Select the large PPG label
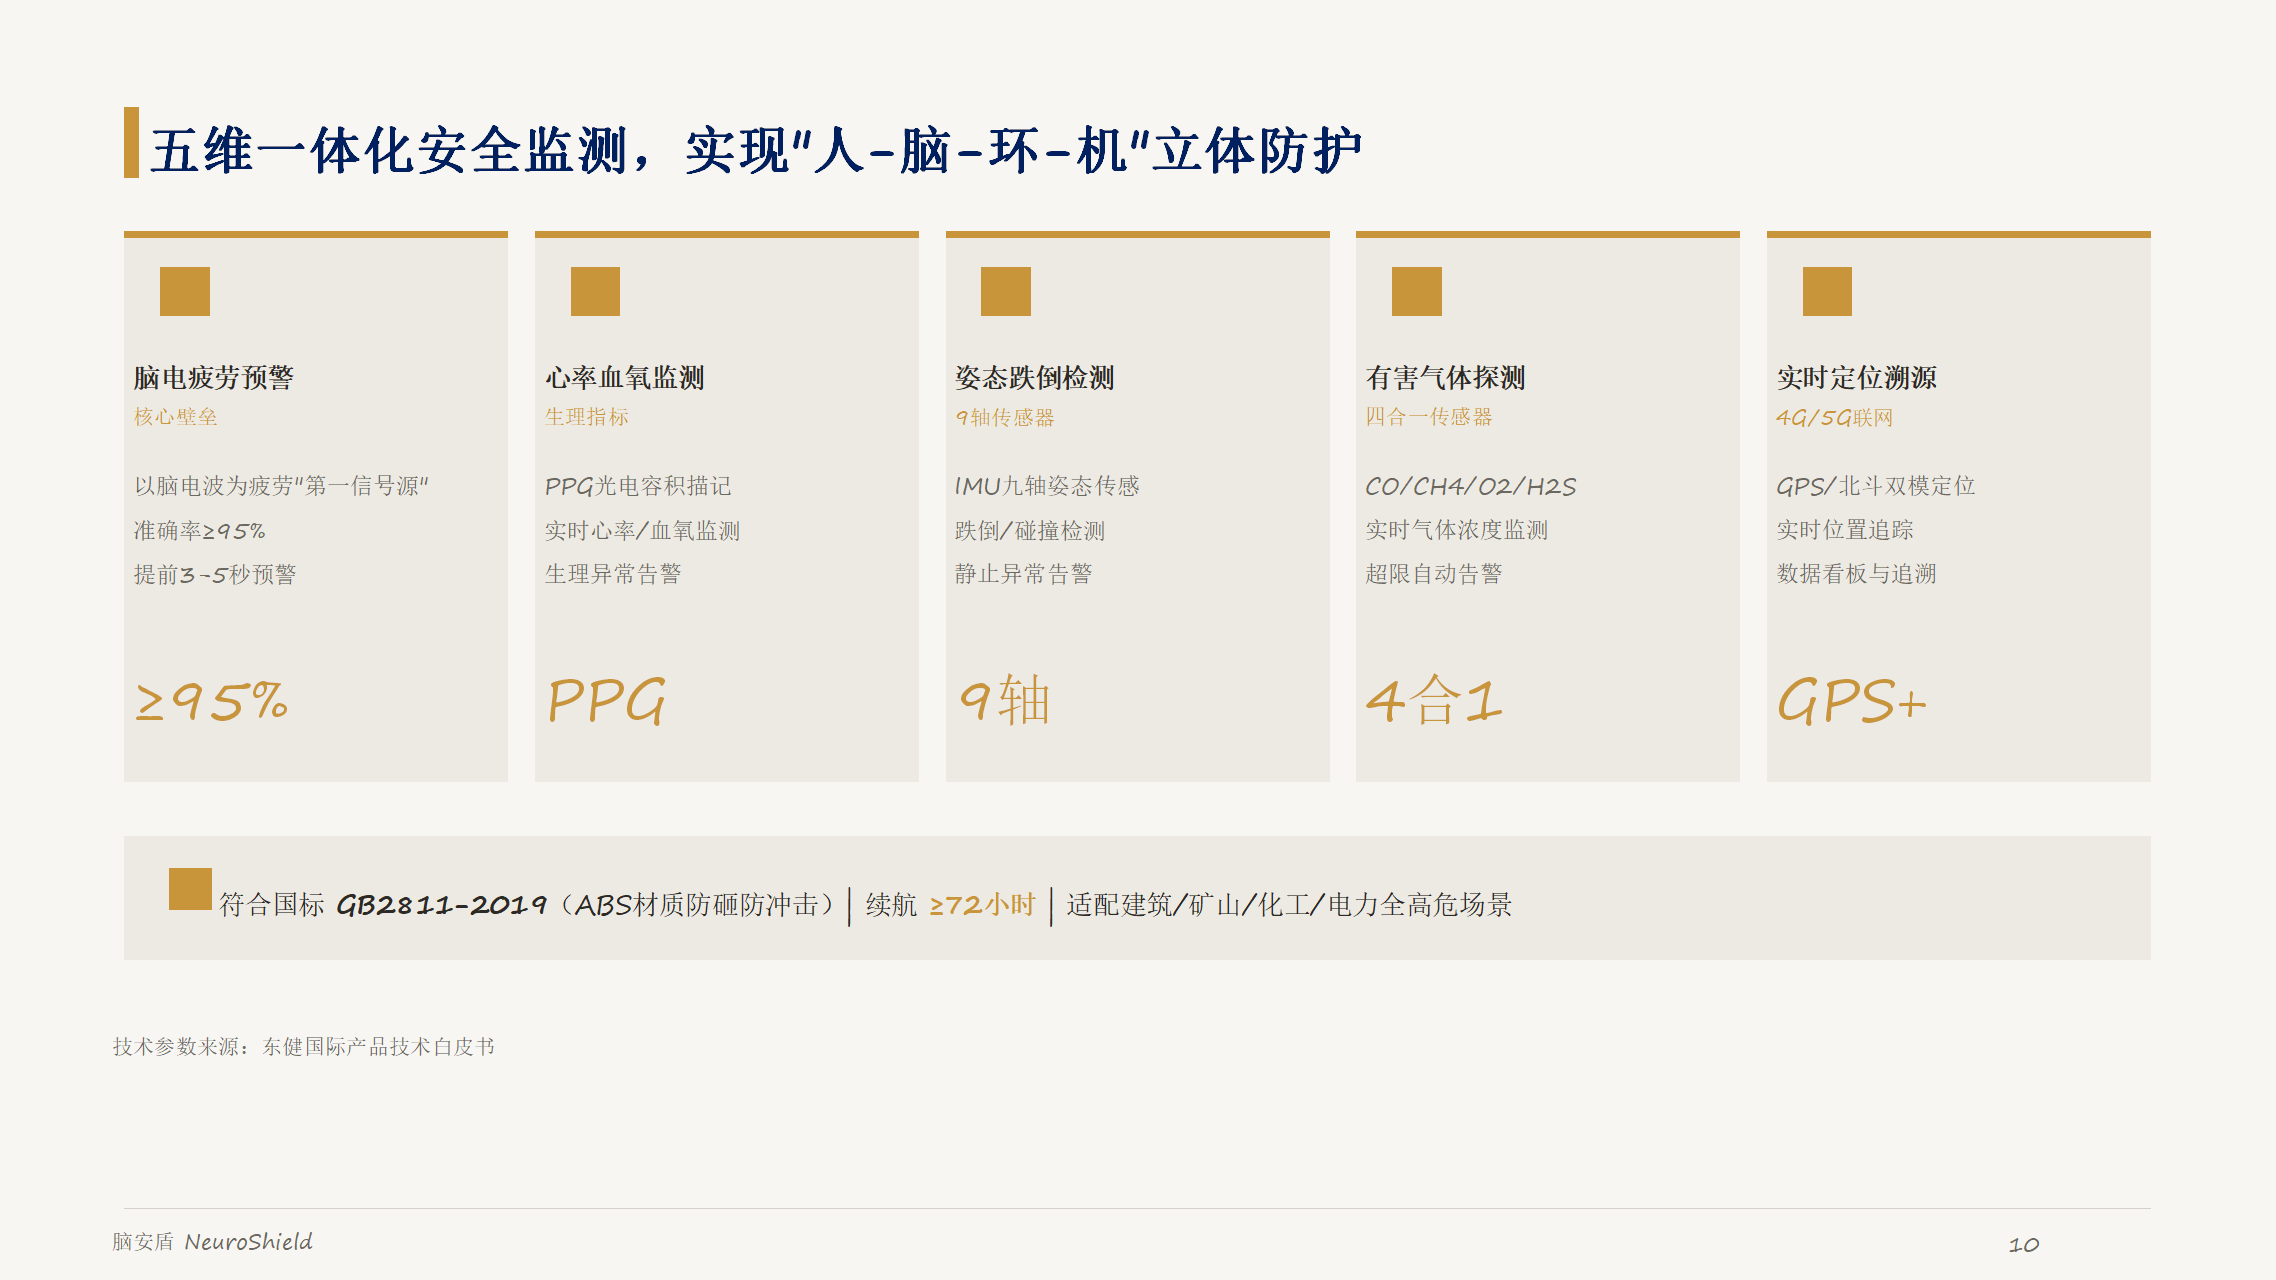This screenshot has height=1280, width=2276. pos(606,701)
